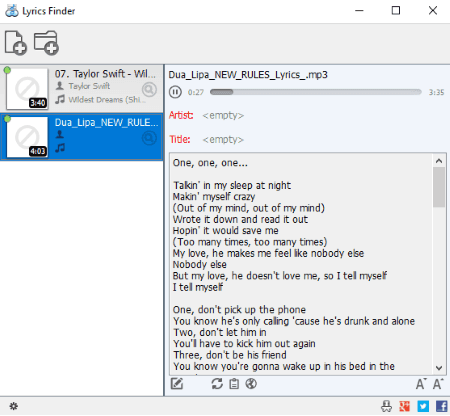450x416 pixels.
Task: Click the refresh lyrics icon
Action: tap(217, 384)
